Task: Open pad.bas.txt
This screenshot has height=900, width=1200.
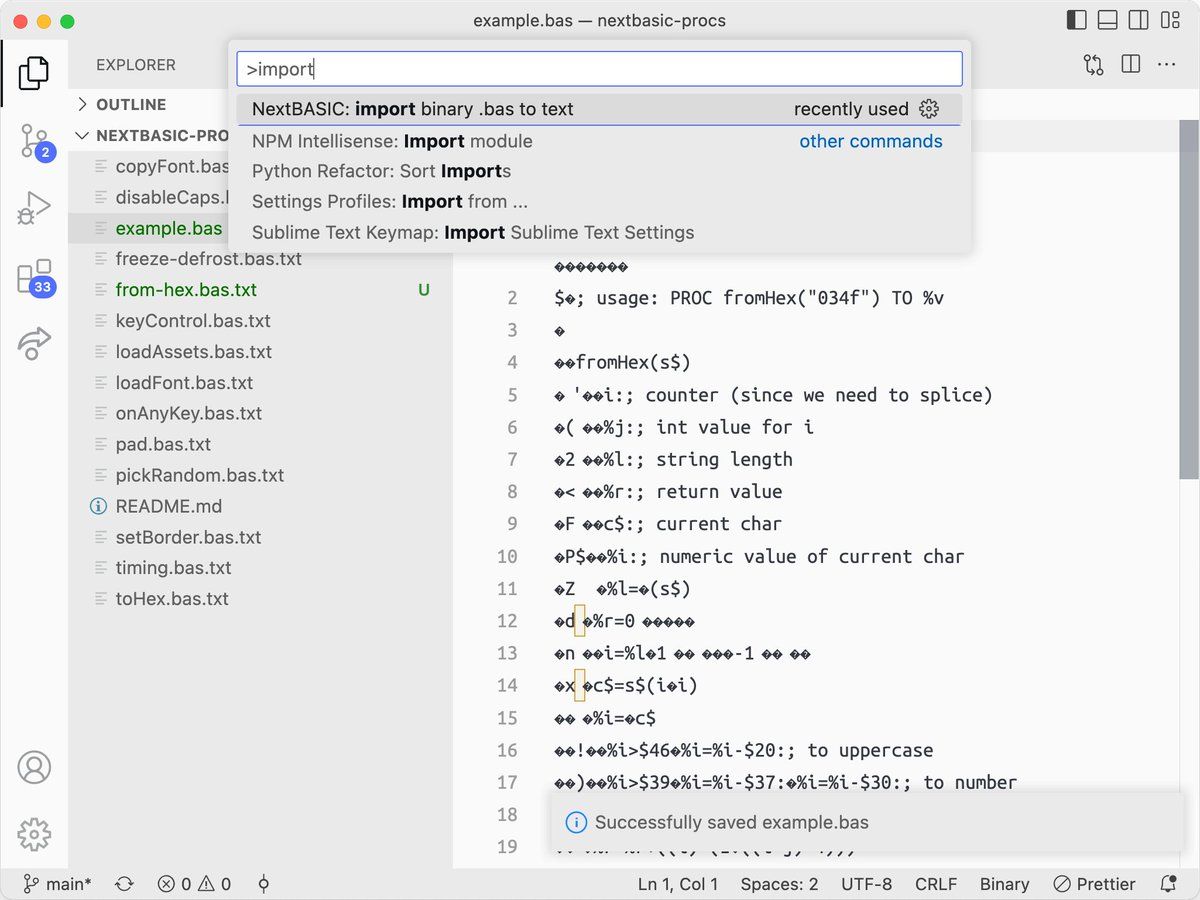Action: pyautogui.click(x=163, y=444)
